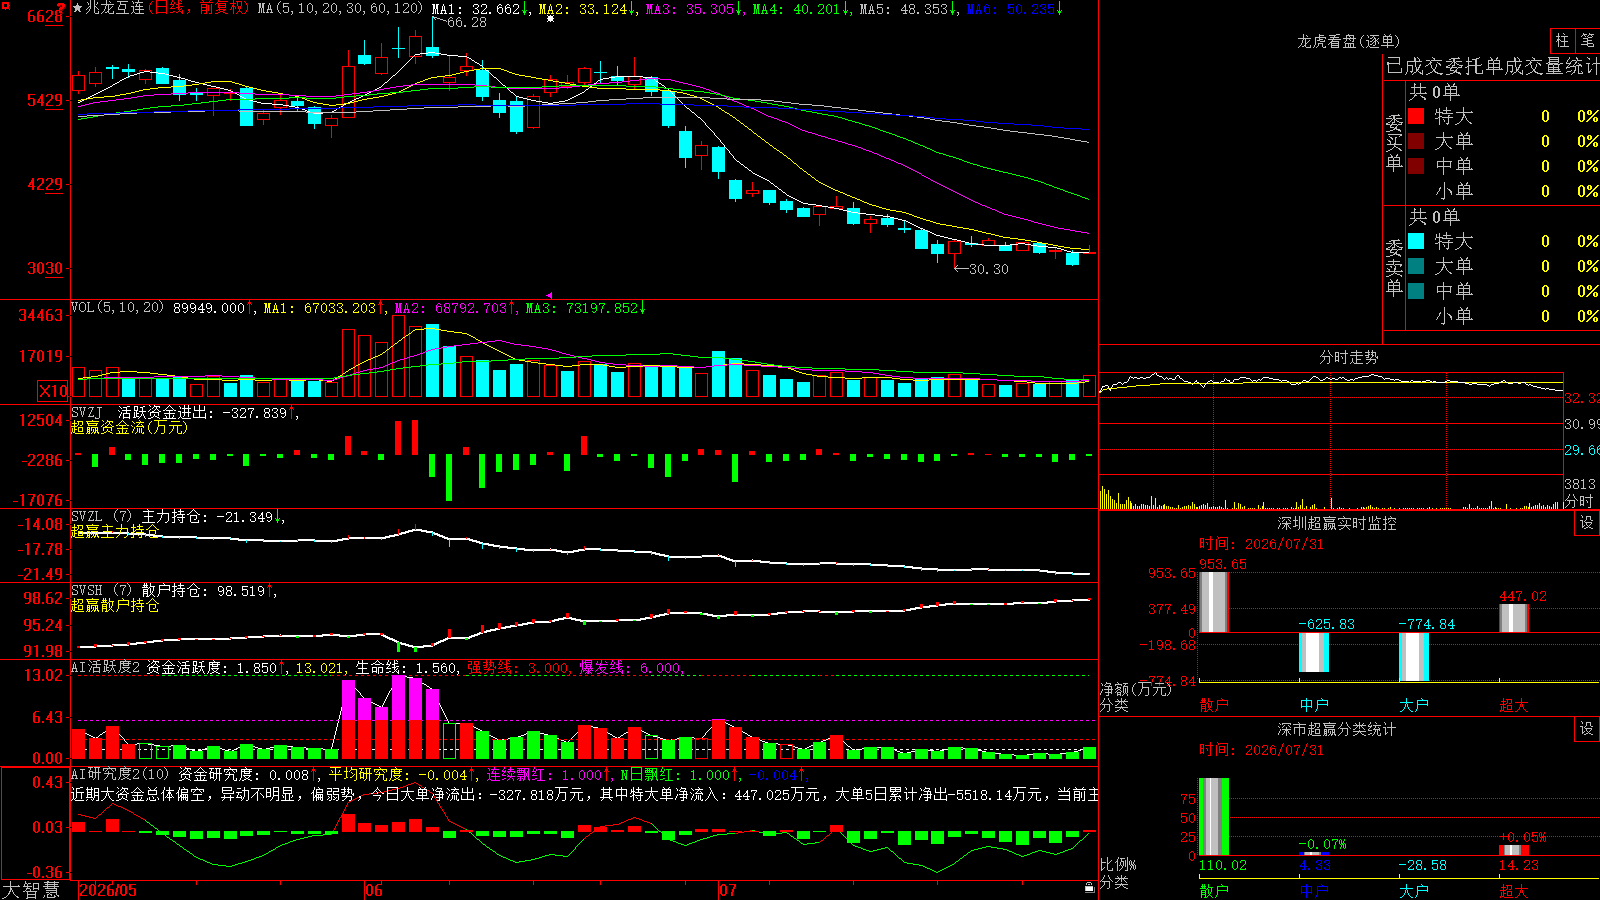Click the 深圳超赢实时监控 panel title
The height and width of the screenshot is (900, 1600).
pyautogui.click(x=1337, y=523)
